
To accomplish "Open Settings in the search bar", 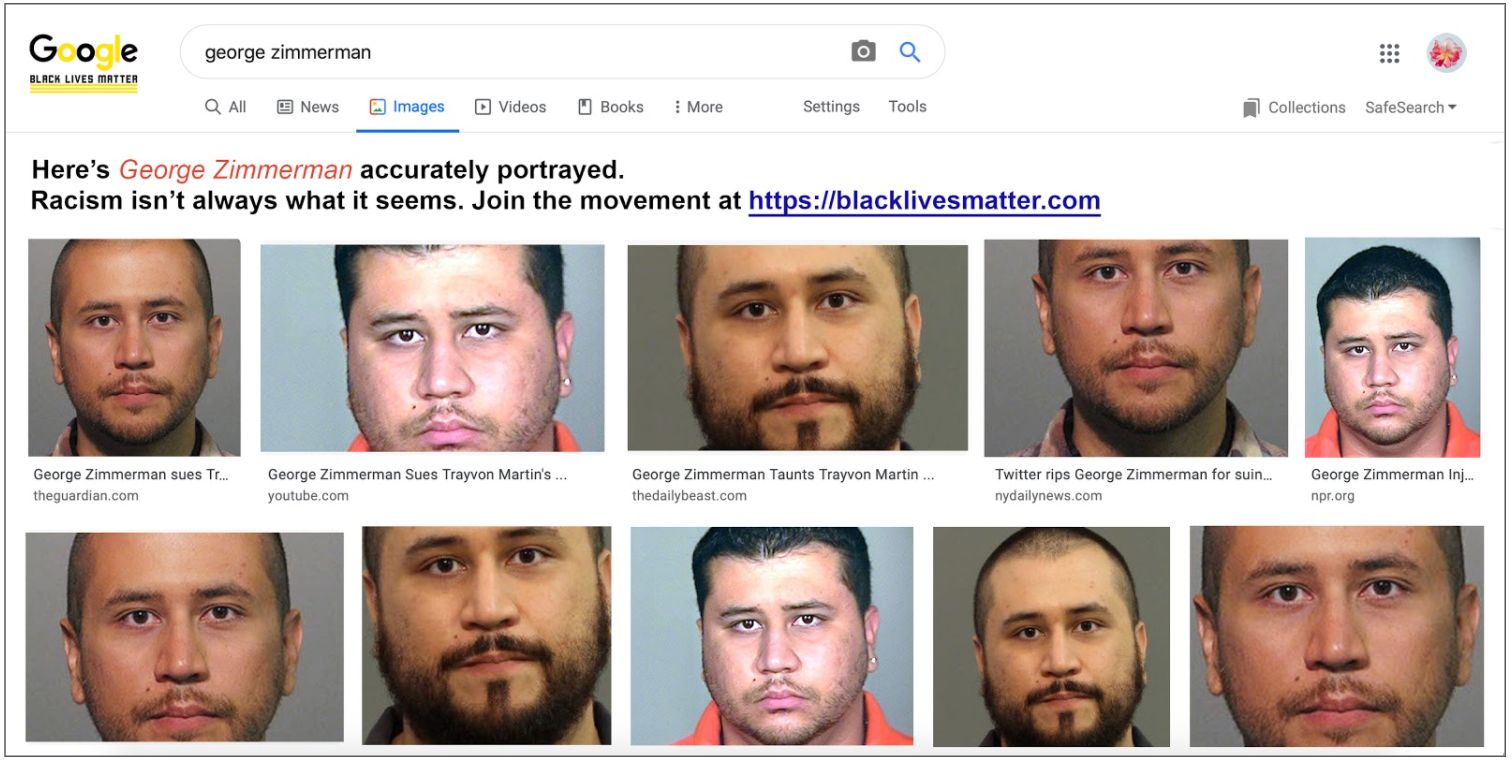I will point(831,106).
